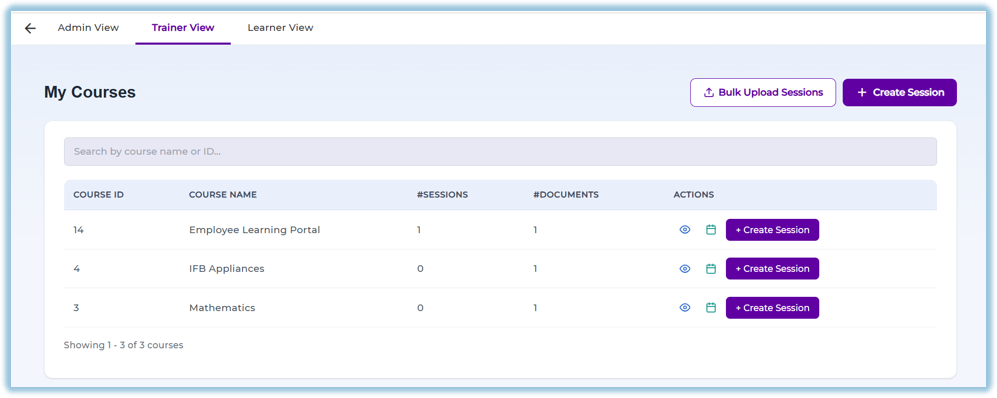Click the Bulk Upload Sessions button
The image size is (997, 398).
(x=763, y=93)
